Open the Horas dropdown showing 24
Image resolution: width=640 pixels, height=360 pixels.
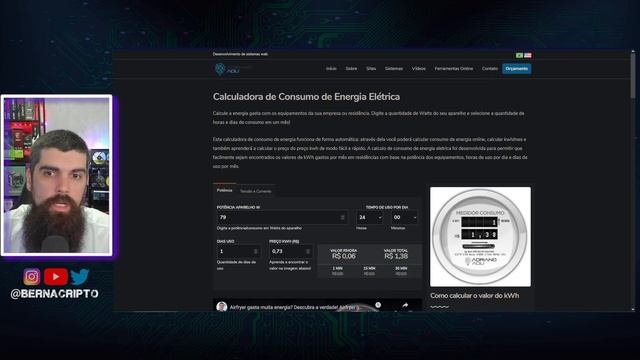[369, 218]
